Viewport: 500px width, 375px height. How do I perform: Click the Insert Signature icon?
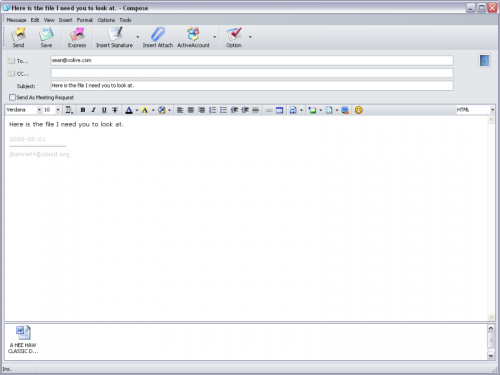[114, 38]
